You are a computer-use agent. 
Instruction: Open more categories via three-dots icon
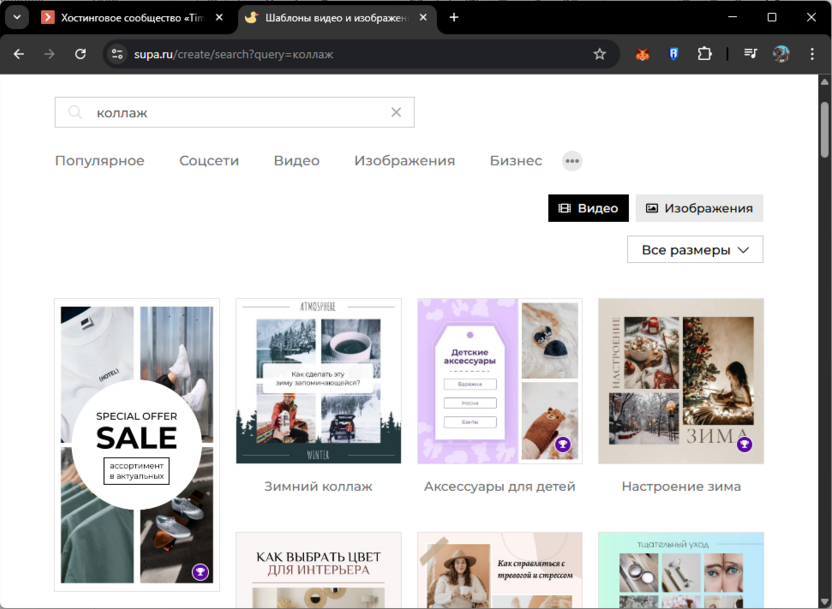pyautogui.click(x=572, y=161)
